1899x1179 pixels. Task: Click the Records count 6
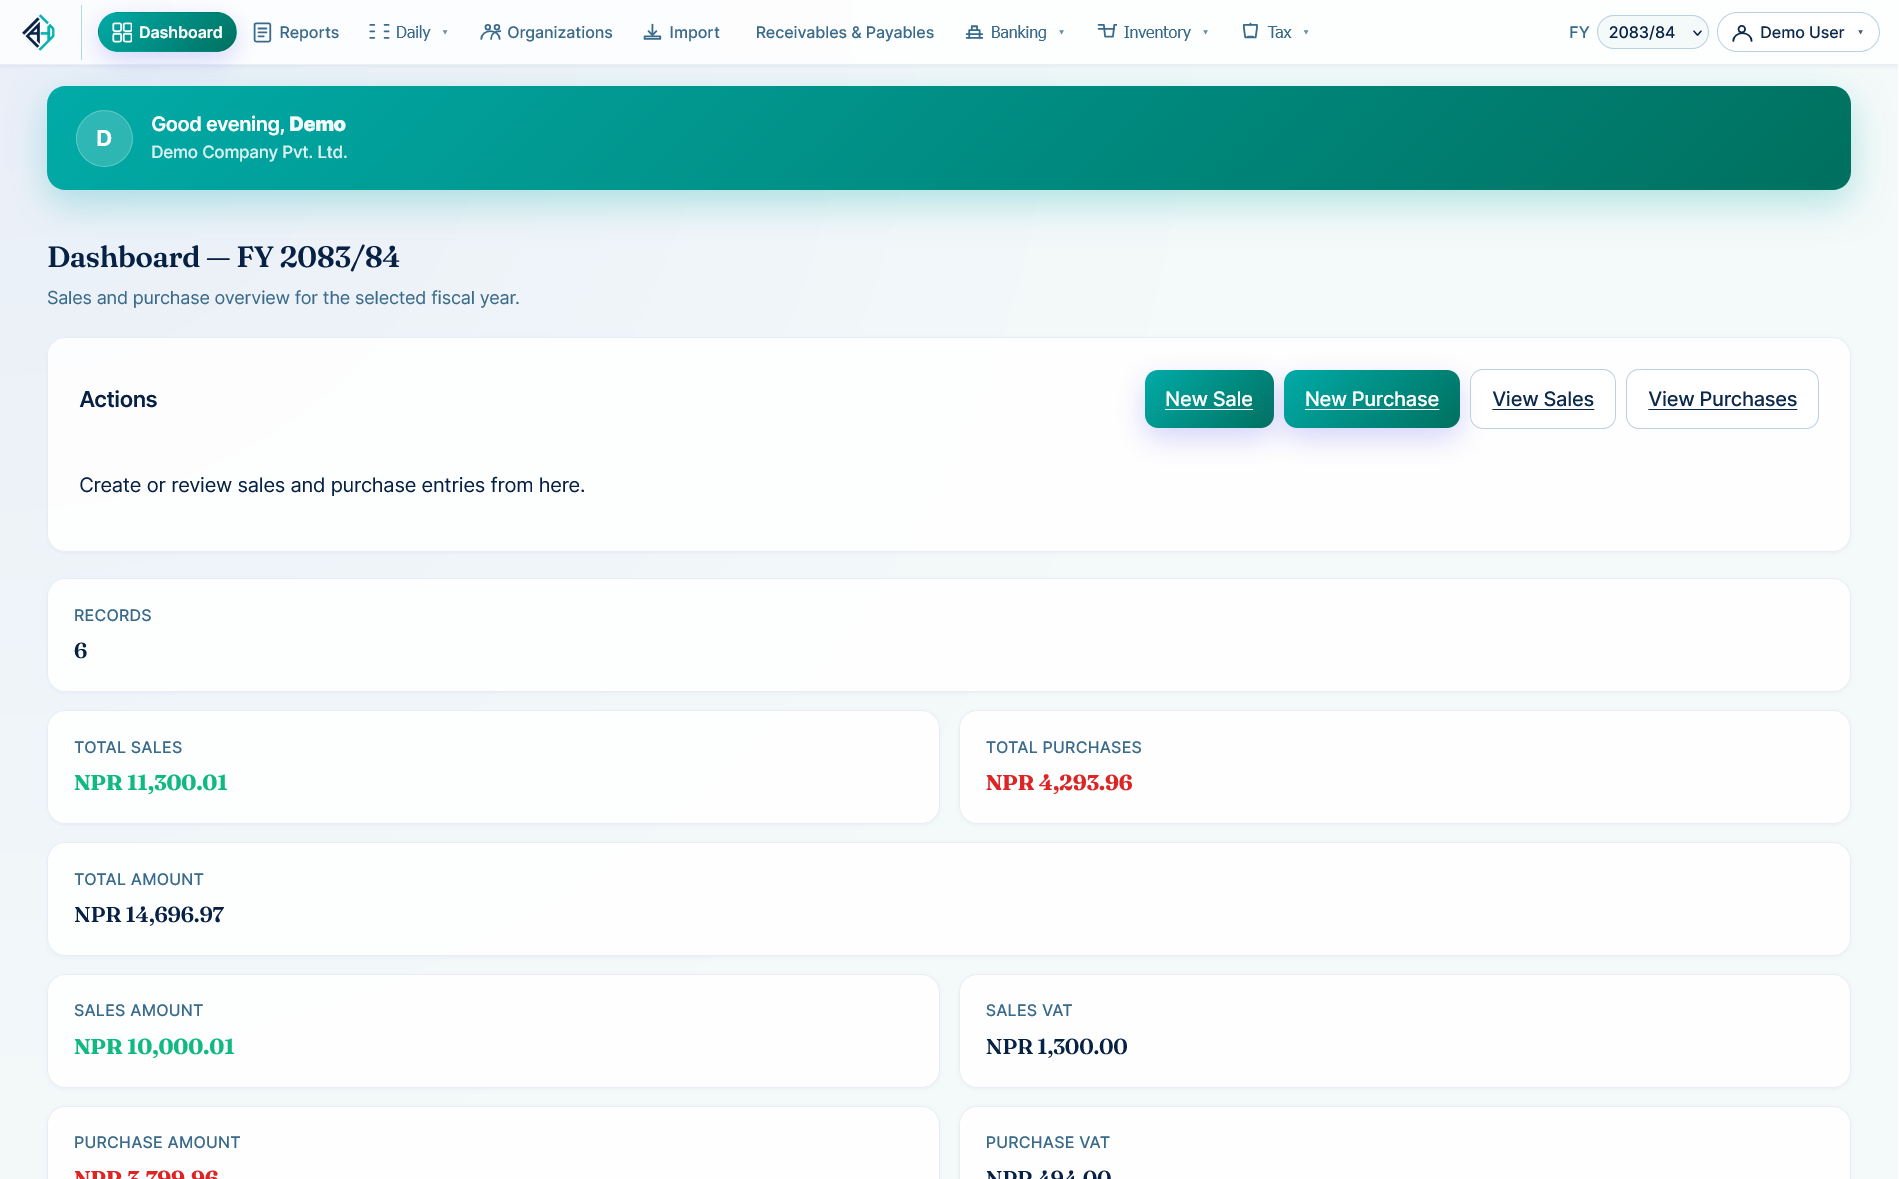point(81,651)
